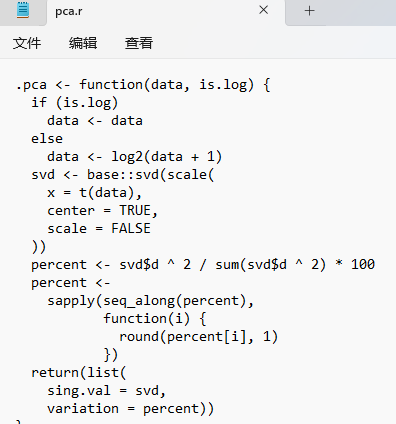Place cursor on the .pca function definition line
The image size is (396, 424).
click(x=143, y=85)
